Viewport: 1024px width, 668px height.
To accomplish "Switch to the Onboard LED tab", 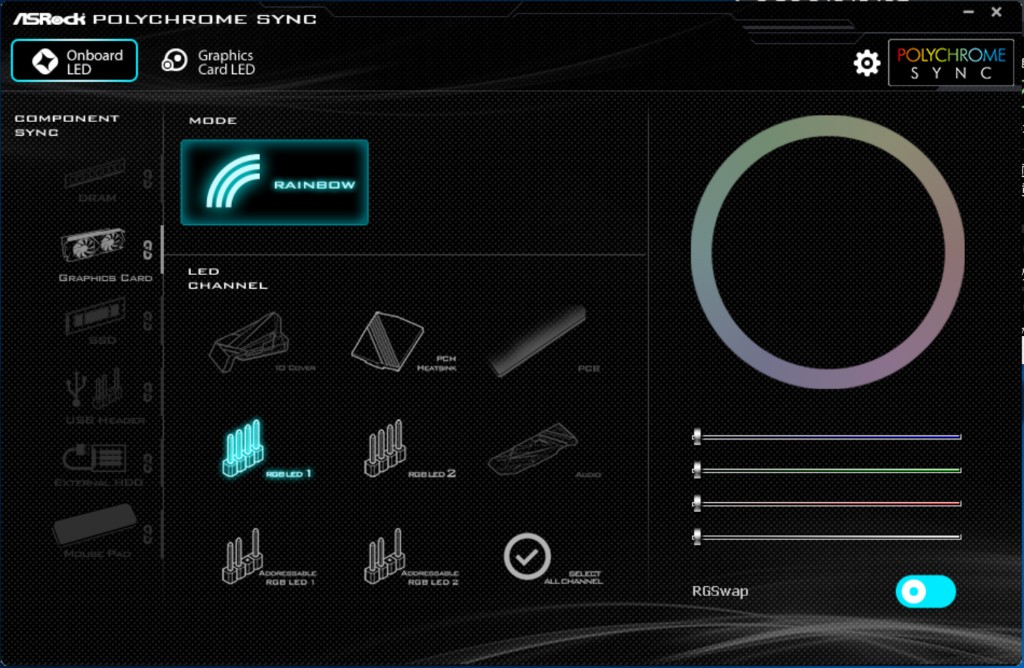I will tap(74, 61).
